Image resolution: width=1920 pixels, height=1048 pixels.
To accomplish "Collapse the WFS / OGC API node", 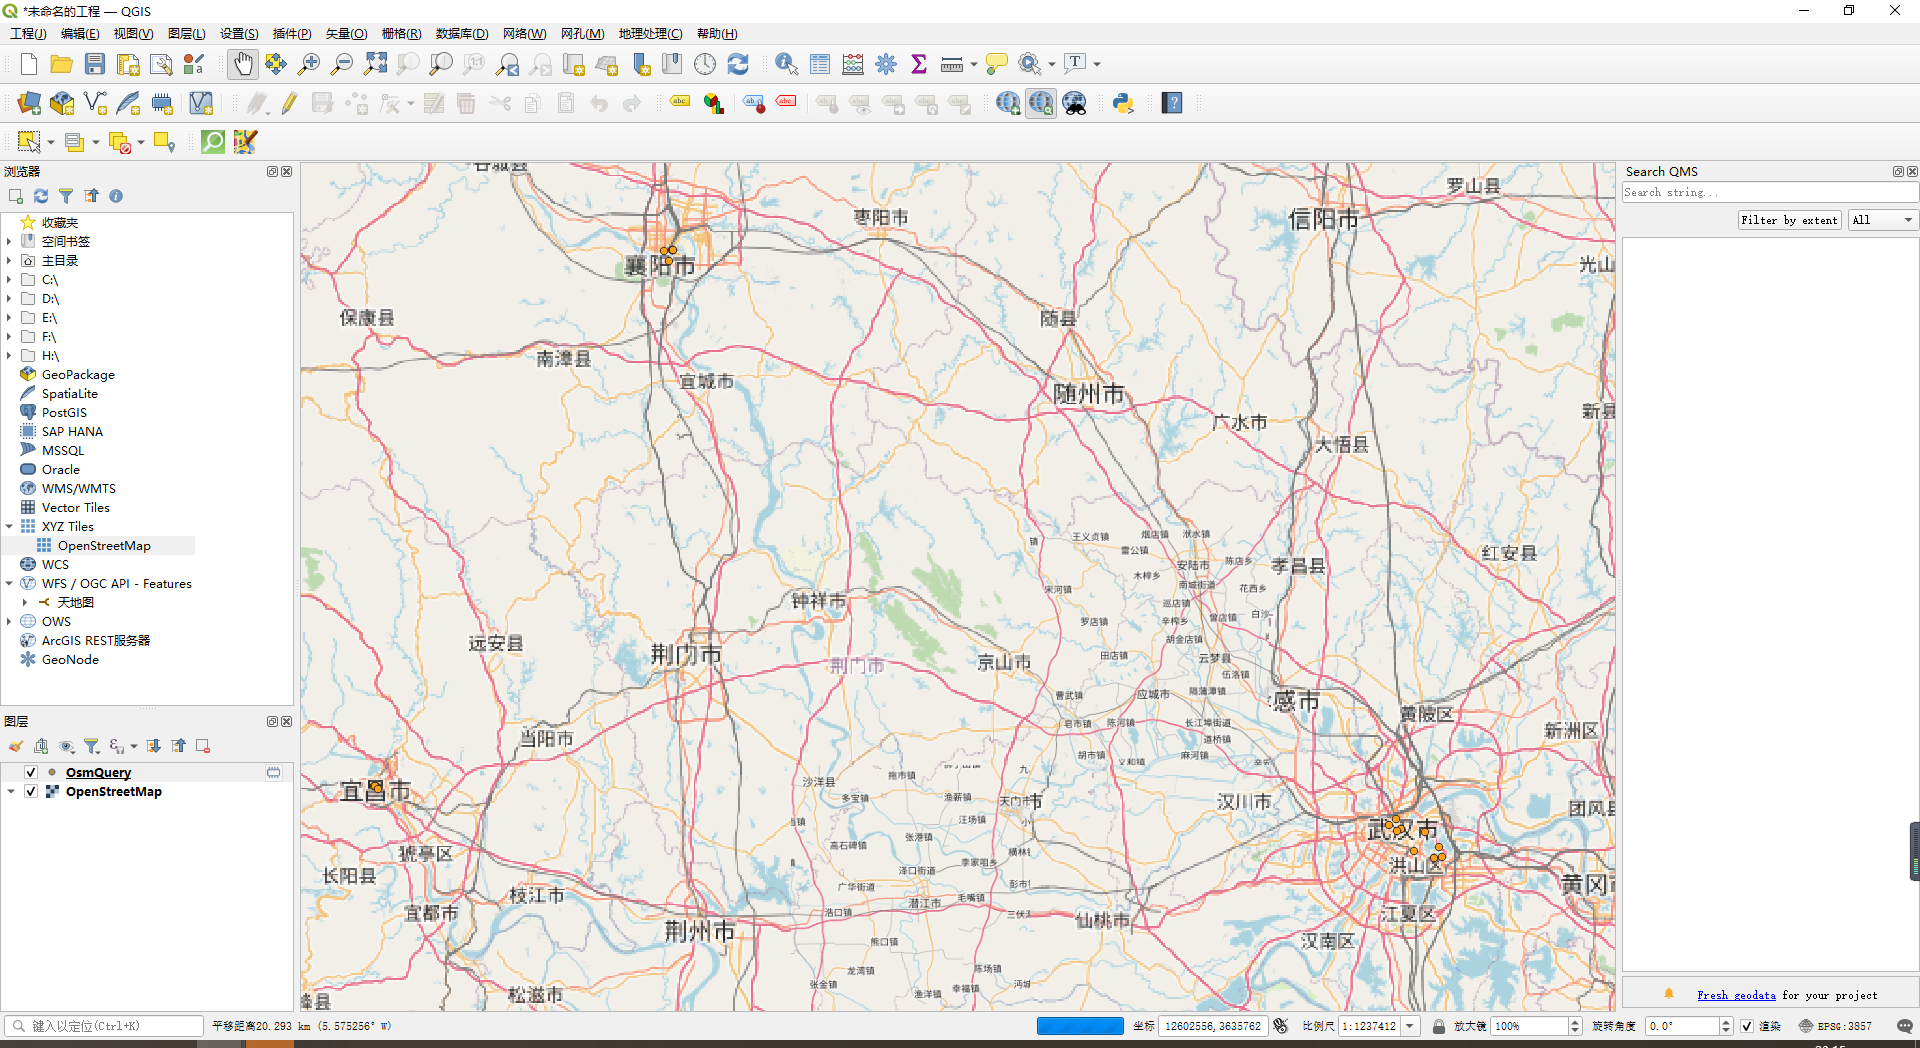I will (x=9, y=583).
